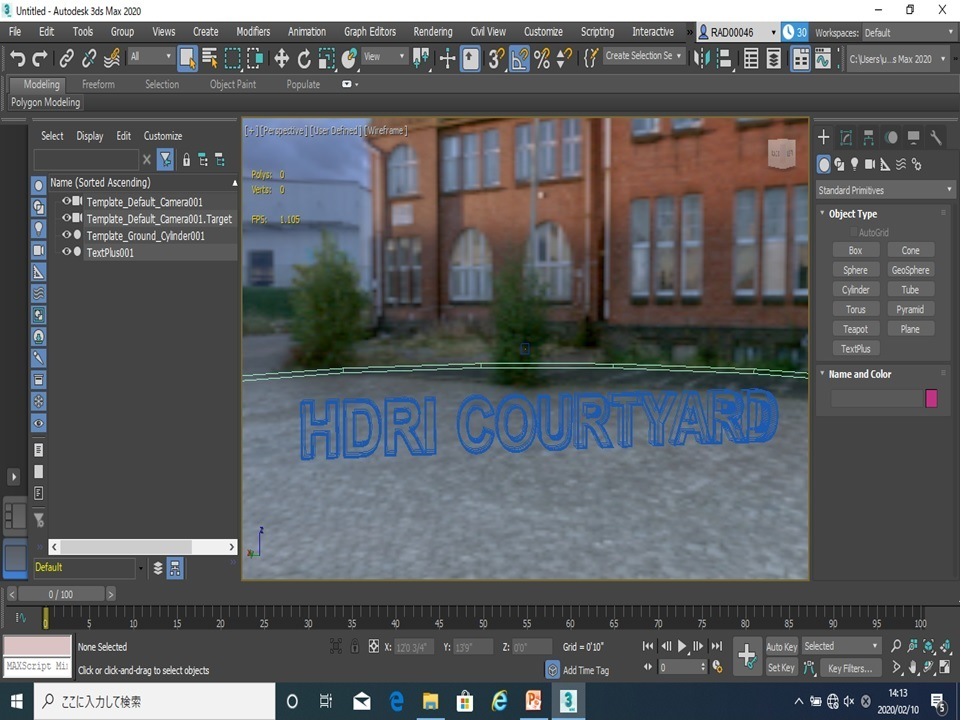This screenshot has height=720, width=961.
Task: Click the GeoSphere button
Action: pos(910,270)
